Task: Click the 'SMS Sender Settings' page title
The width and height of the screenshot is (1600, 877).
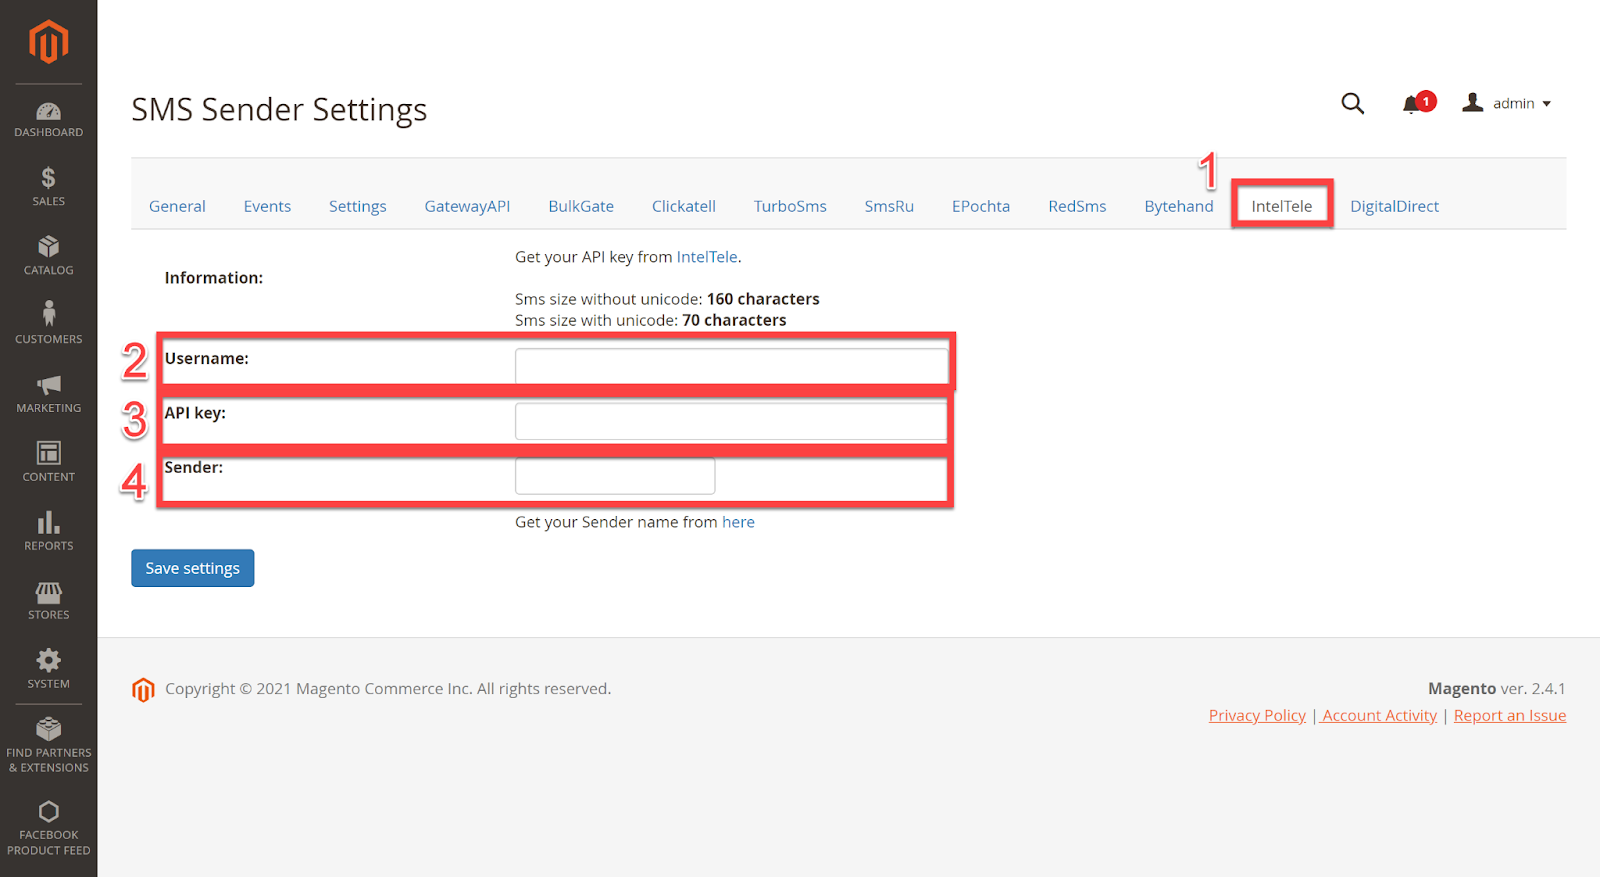Action: click(x=279, y=109)
